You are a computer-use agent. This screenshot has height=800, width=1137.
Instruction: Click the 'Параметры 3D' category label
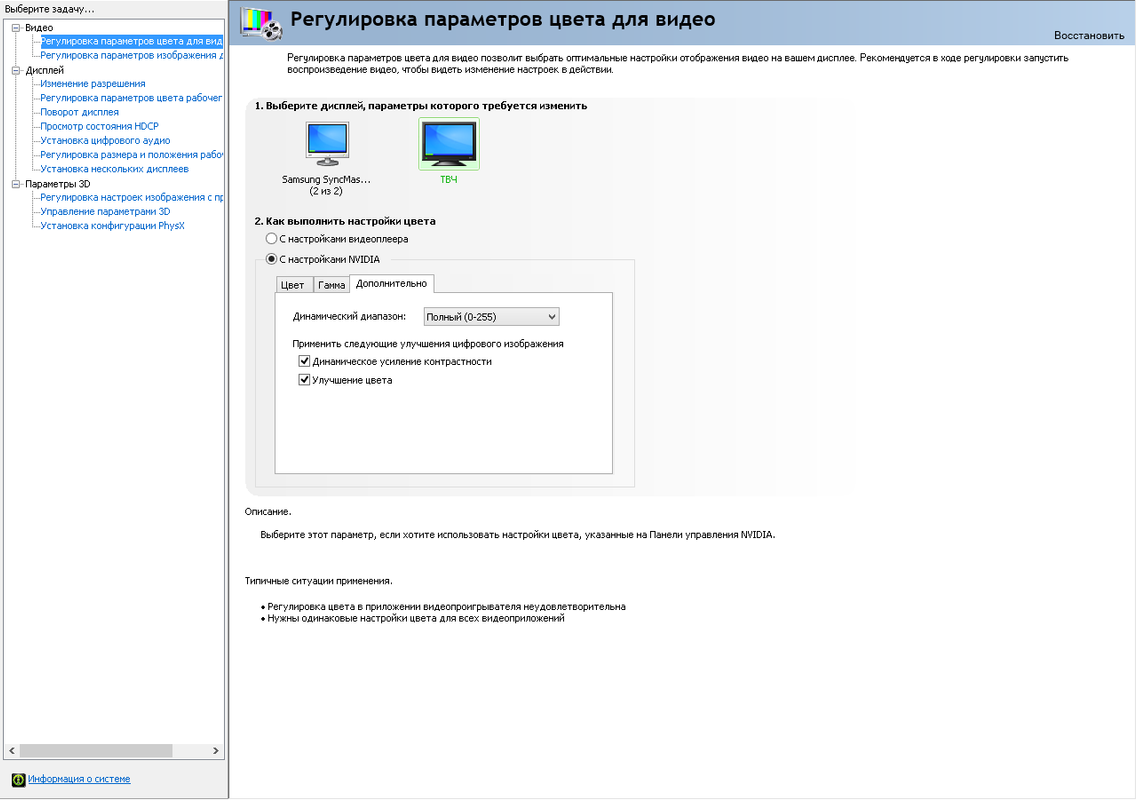tap(57, 184)
